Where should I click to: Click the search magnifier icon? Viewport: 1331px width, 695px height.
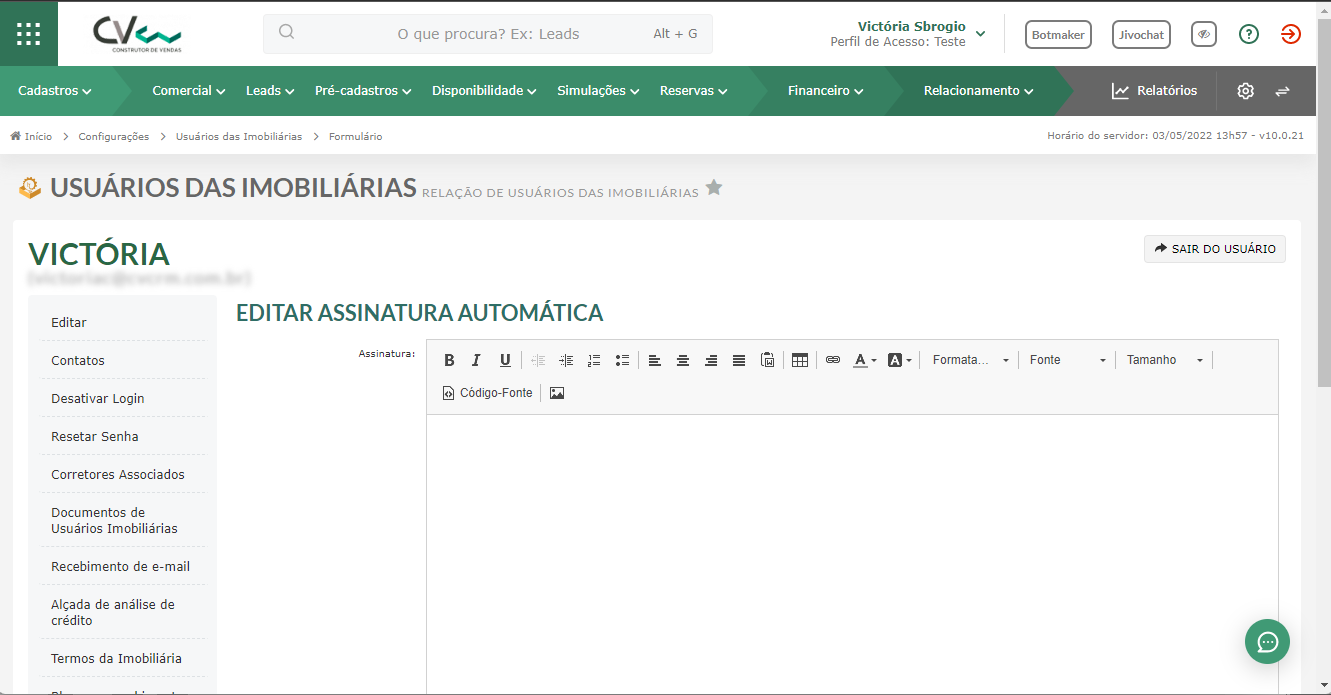287,32
